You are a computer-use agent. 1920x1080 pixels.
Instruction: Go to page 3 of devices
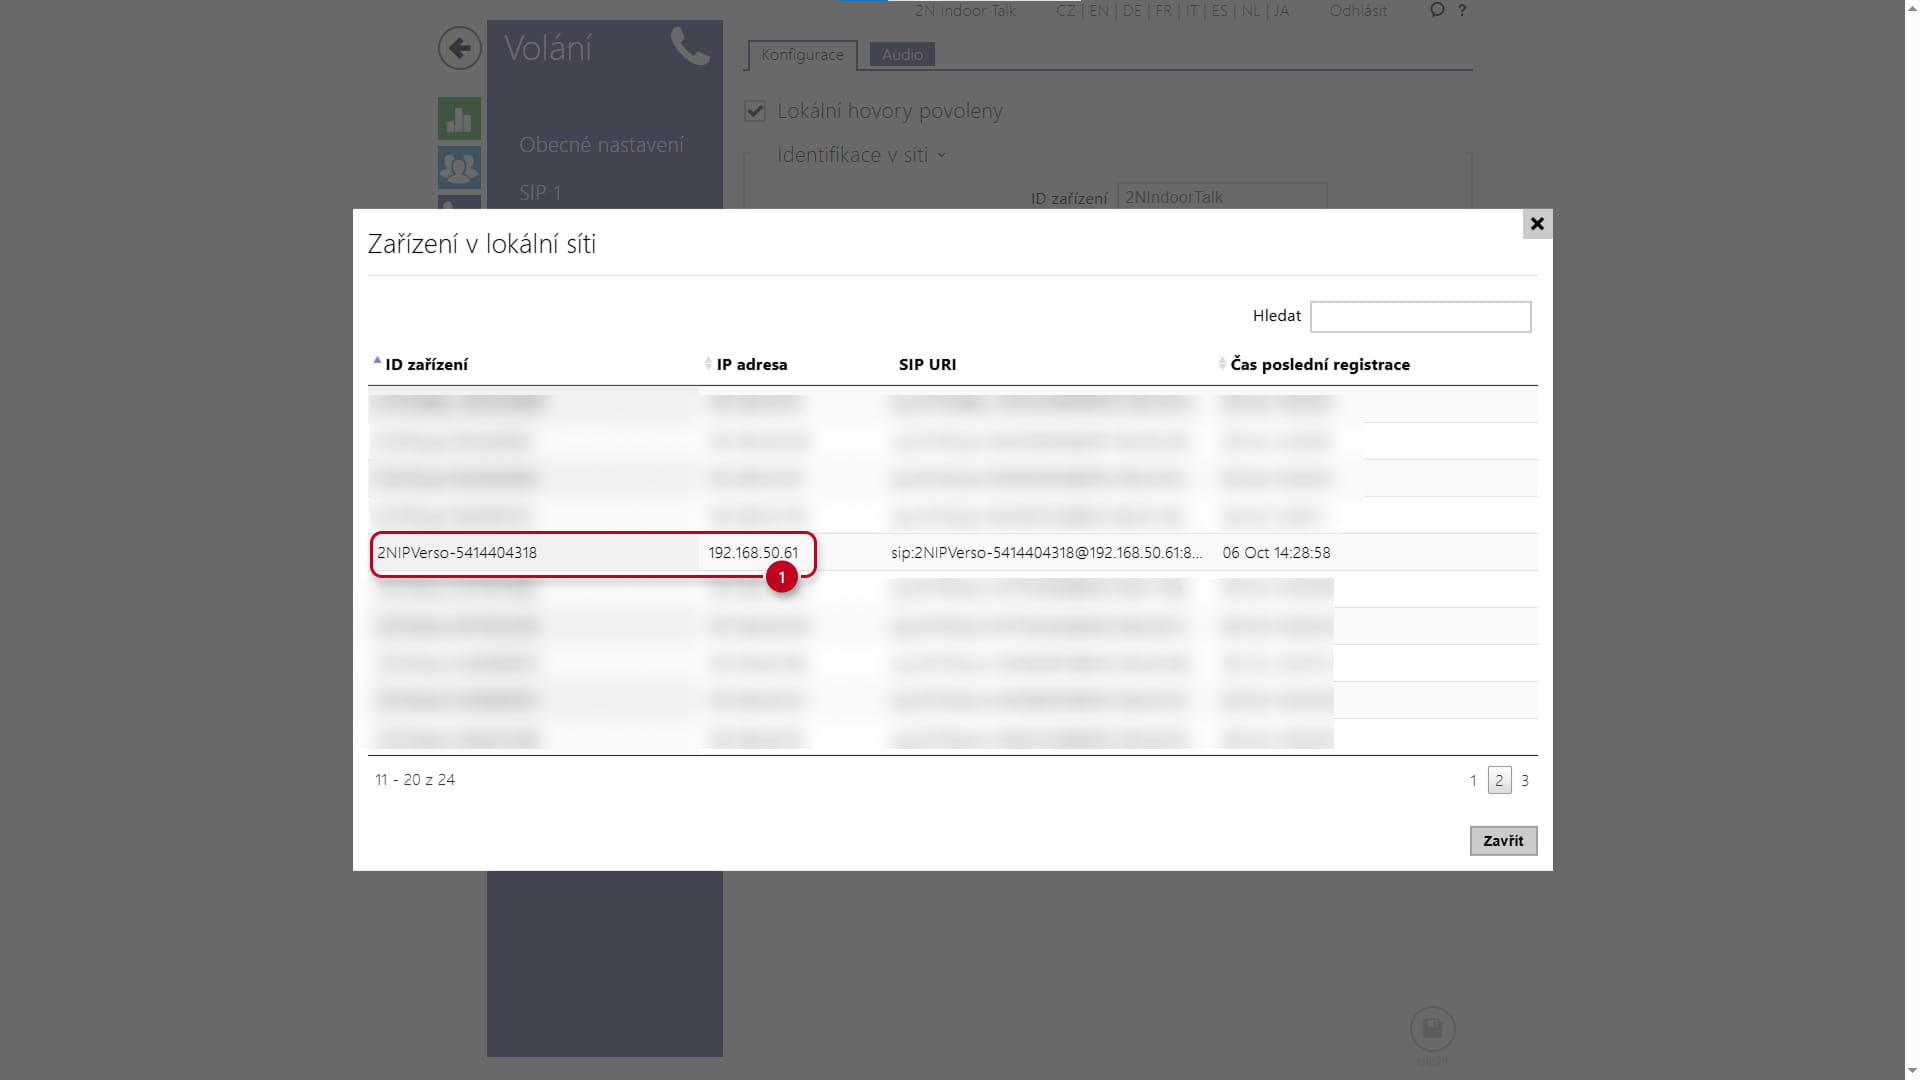tap(1525, 781)
